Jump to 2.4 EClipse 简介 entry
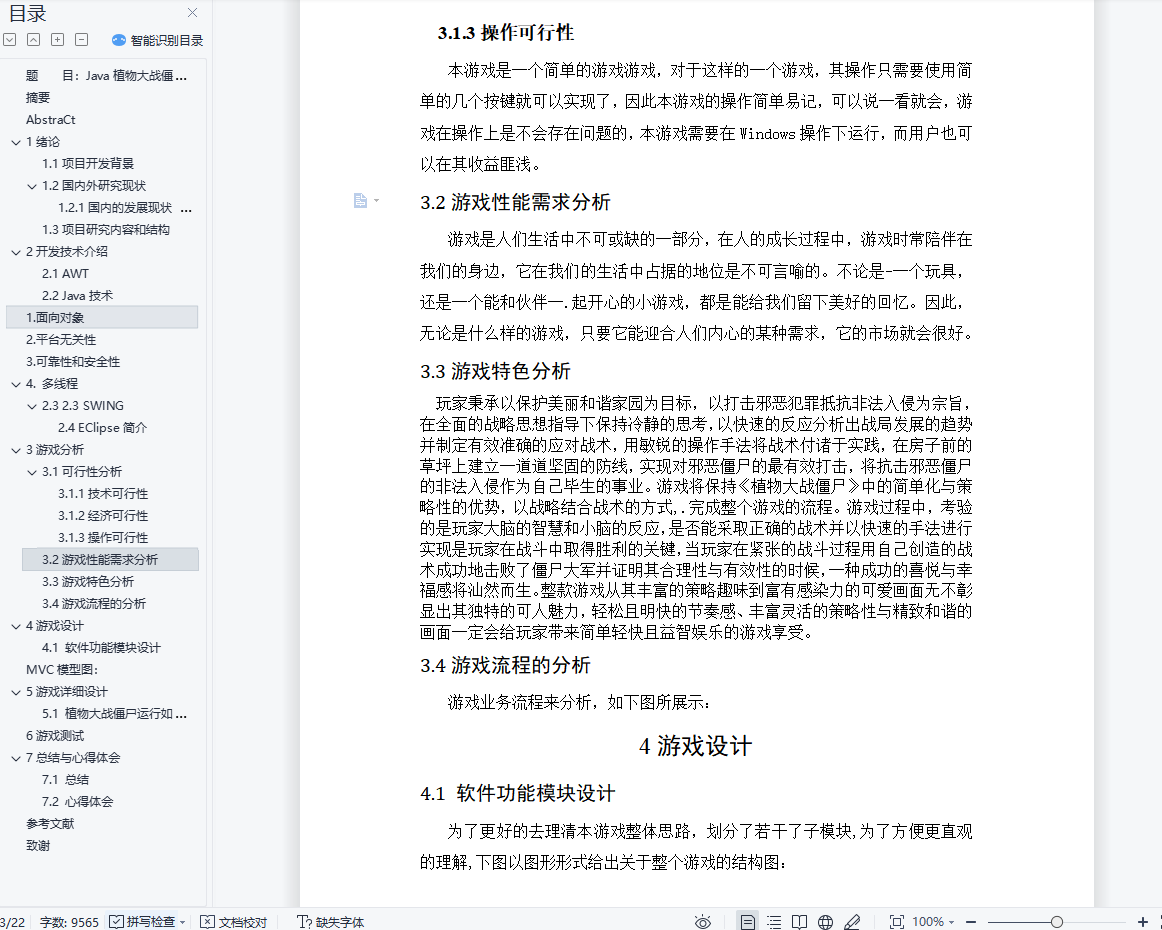This screenshot has height=930, width=1162. tap(102, 428)
